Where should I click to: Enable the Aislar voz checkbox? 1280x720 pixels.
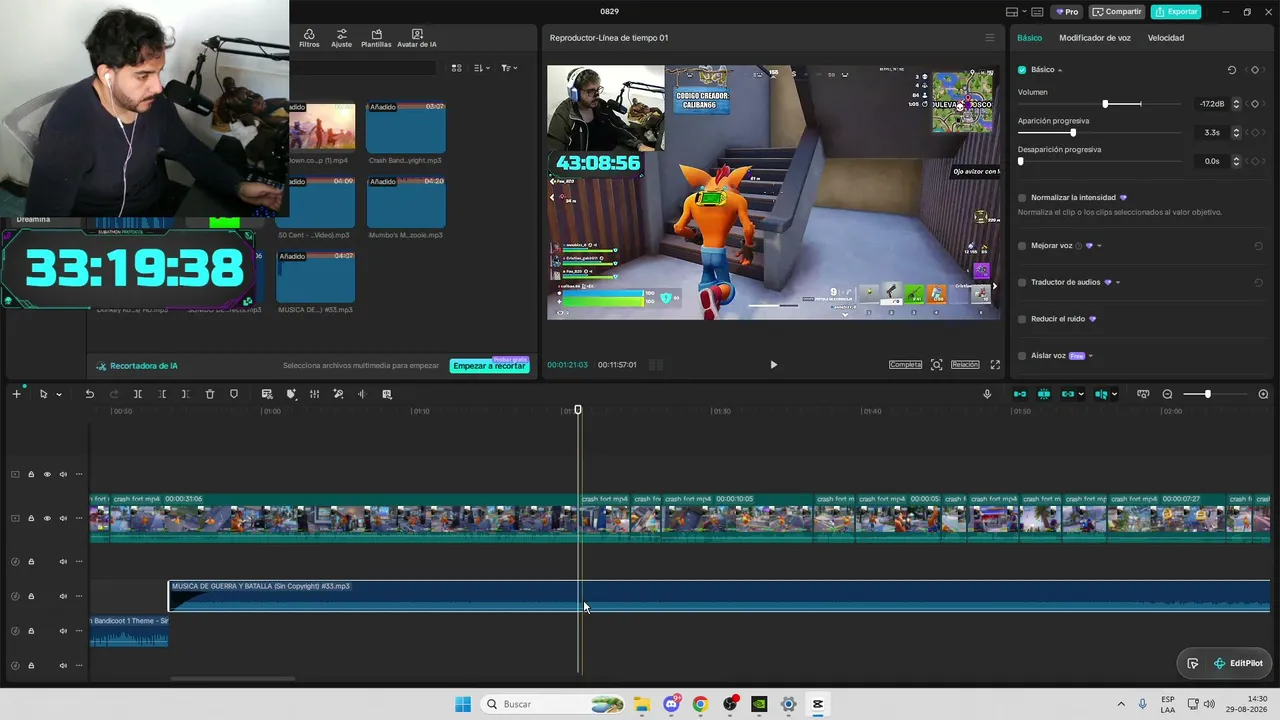1022,356
